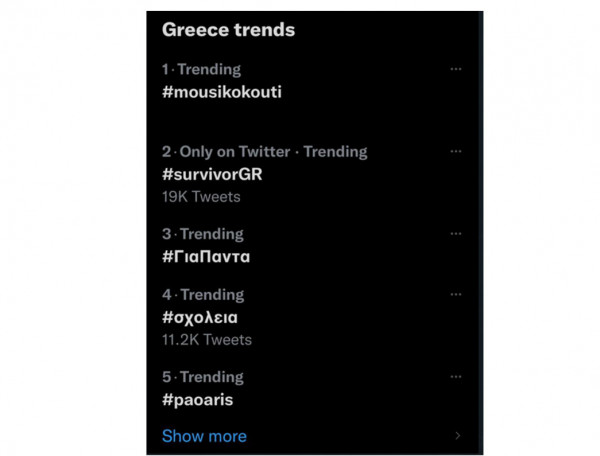Open more options for #survivorGR trend
This screenshot has height=456, width=600.
[x=456, y=151]
